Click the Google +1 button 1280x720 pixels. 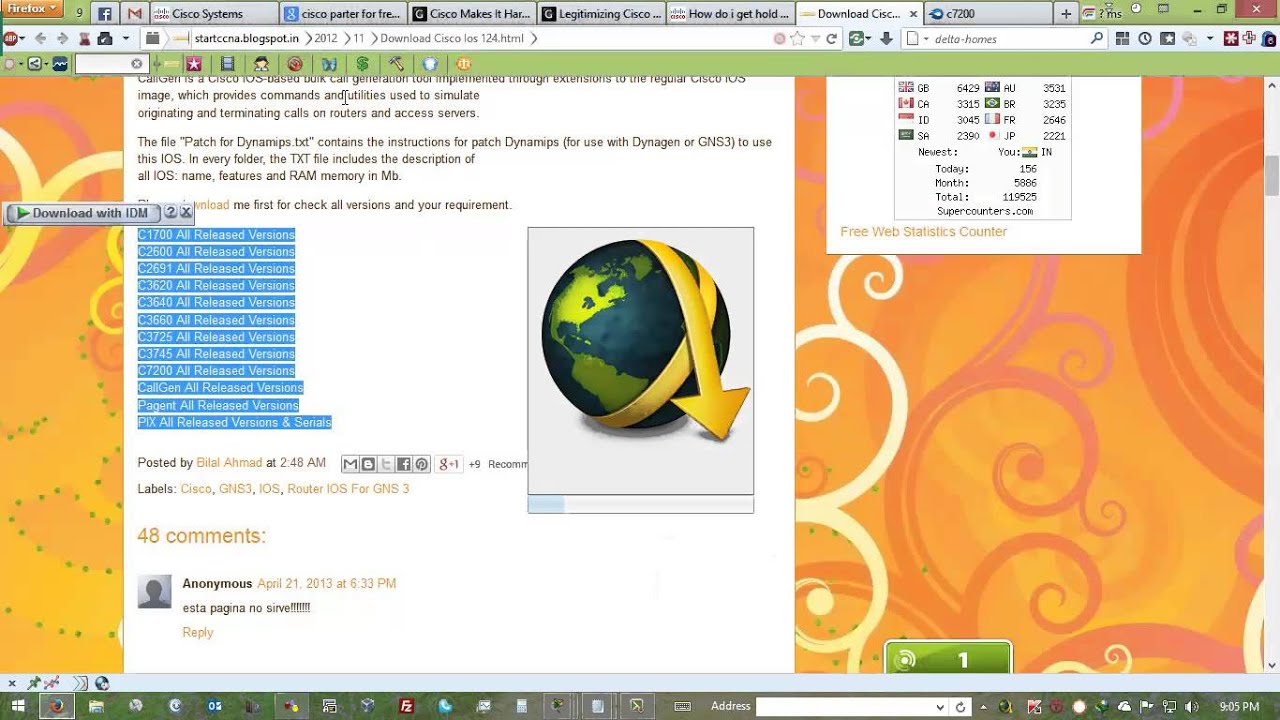coord(449,464)
